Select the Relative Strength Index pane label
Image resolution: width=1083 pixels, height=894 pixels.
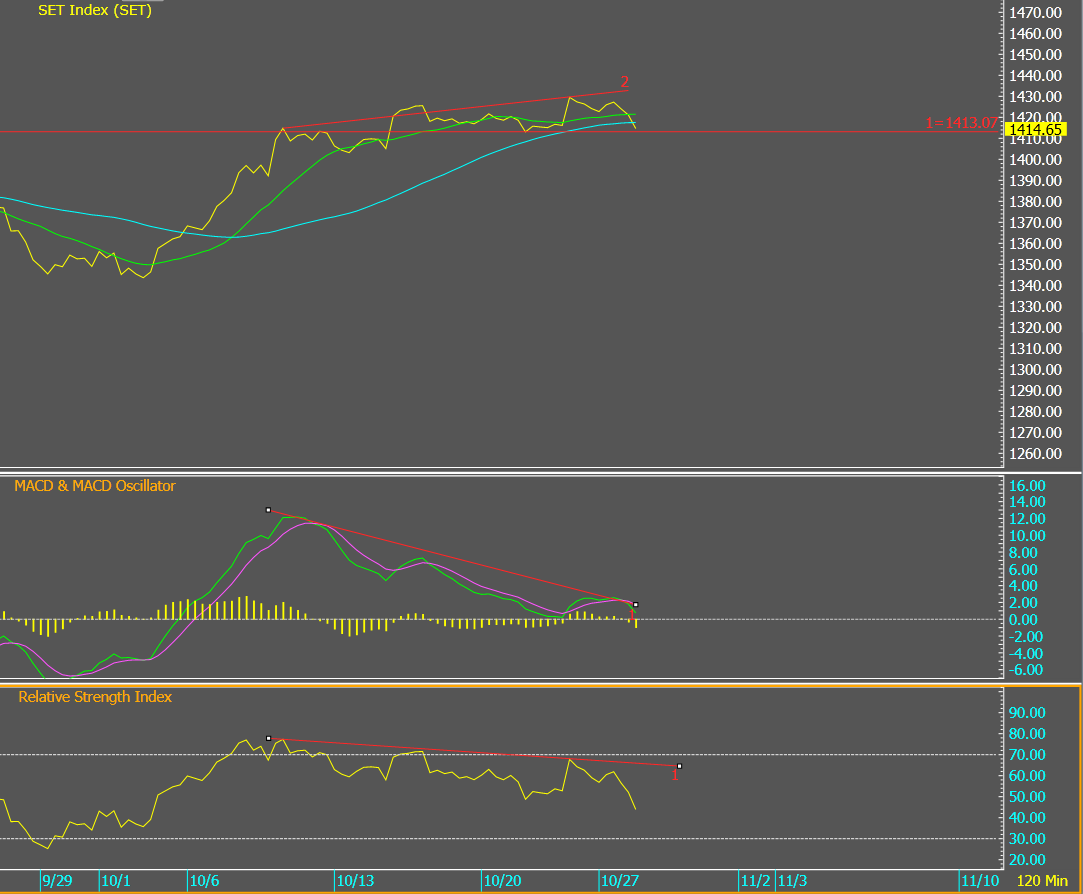95,697
